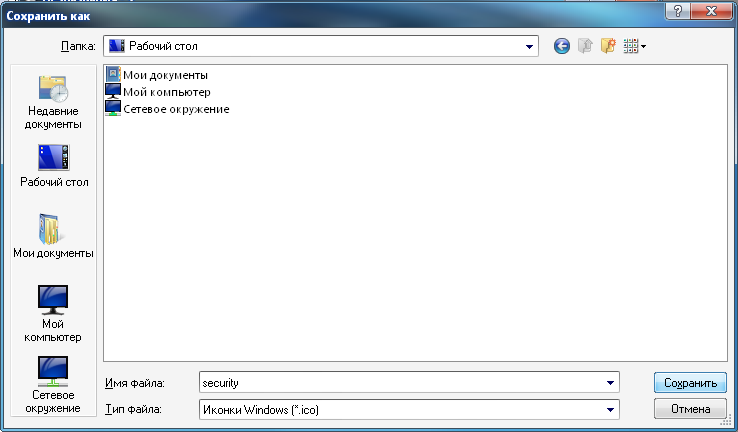
Task: Create a new folder
Action: click(608, 46)
